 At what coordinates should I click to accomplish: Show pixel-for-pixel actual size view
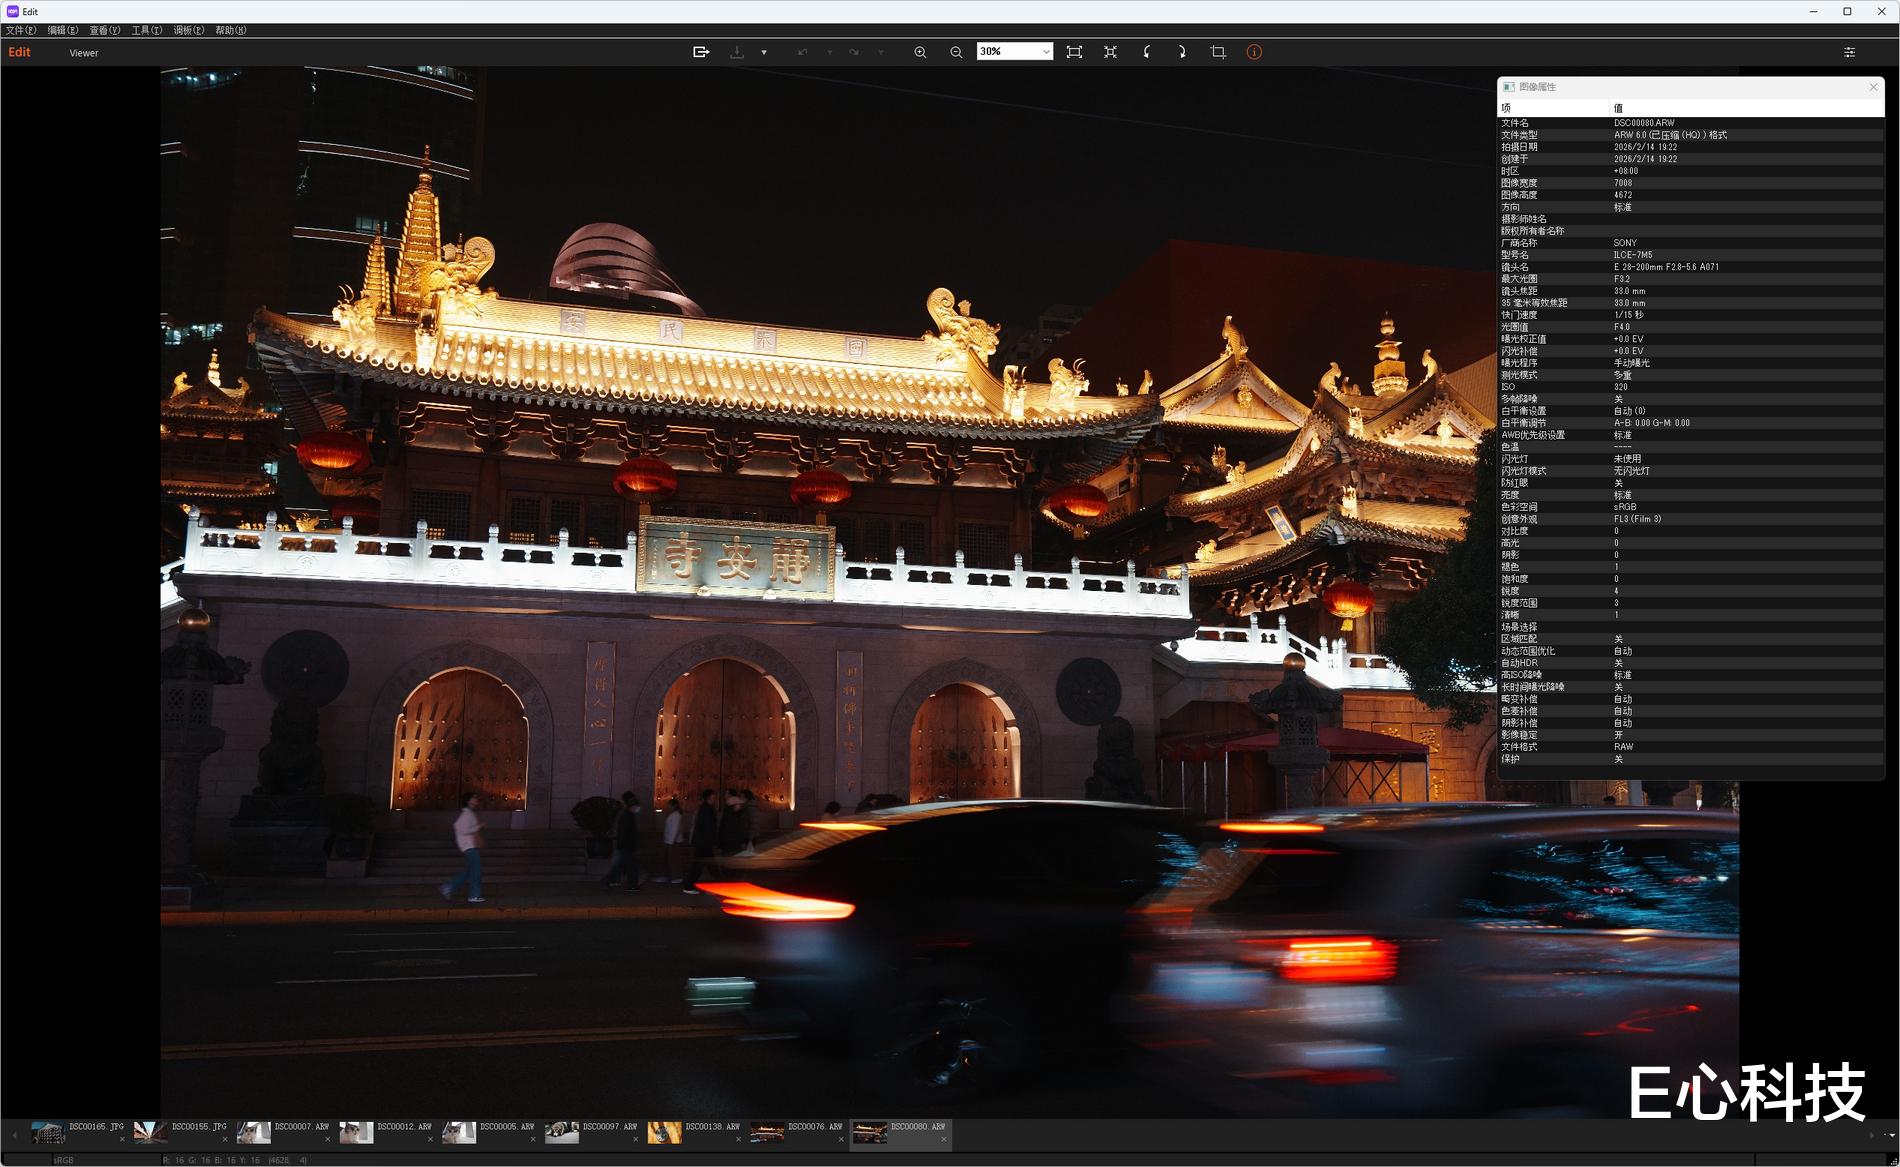pyautogui.click(x=1110, y=52)
